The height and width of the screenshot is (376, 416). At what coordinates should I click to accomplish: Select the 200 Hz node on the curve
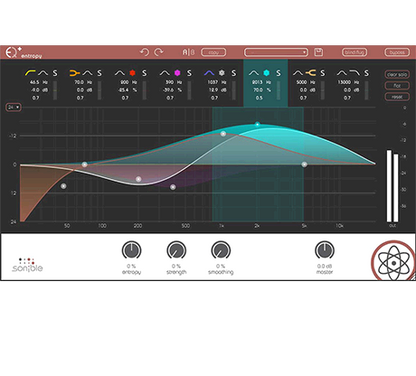139,179
